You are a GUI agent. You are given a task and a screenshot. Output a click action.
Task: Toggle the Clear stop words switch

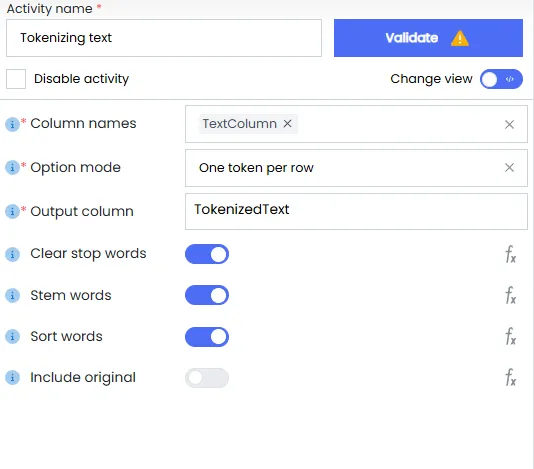[x=207, y=254]
